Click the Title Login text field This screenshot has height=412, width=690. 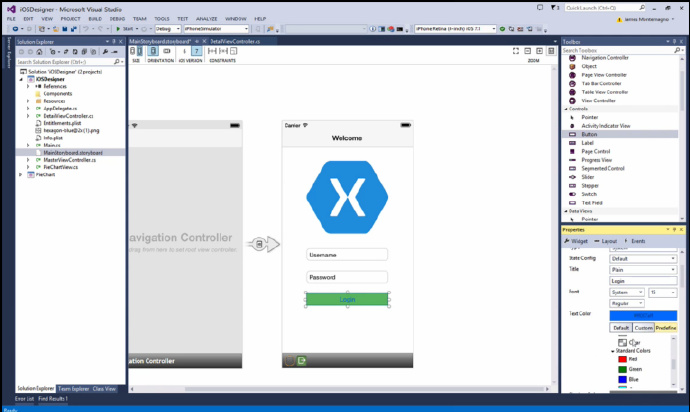coord(643,281)
